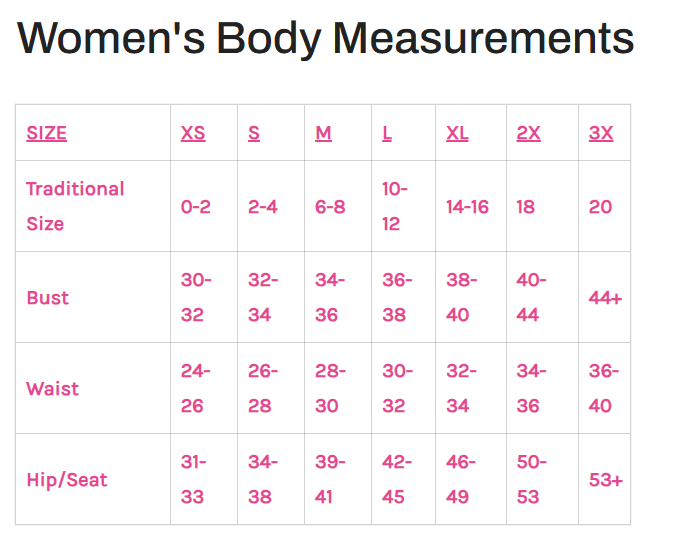Image resolution: width=692 pixels, height=557 pixels.
Task: Select the 14-16 traditional size cell
Action: [467, 207]
